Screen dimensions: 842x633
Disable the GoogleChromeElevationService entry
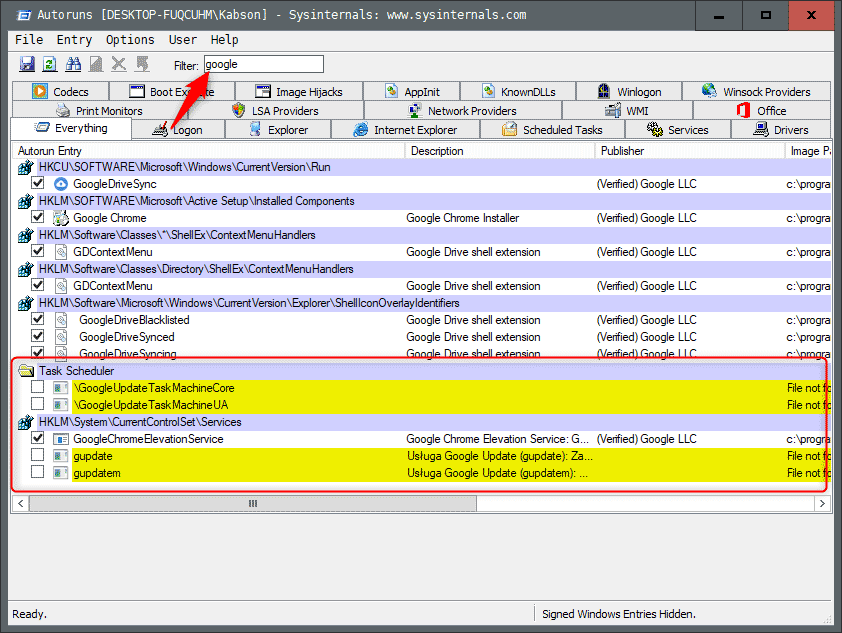(38, 438)
